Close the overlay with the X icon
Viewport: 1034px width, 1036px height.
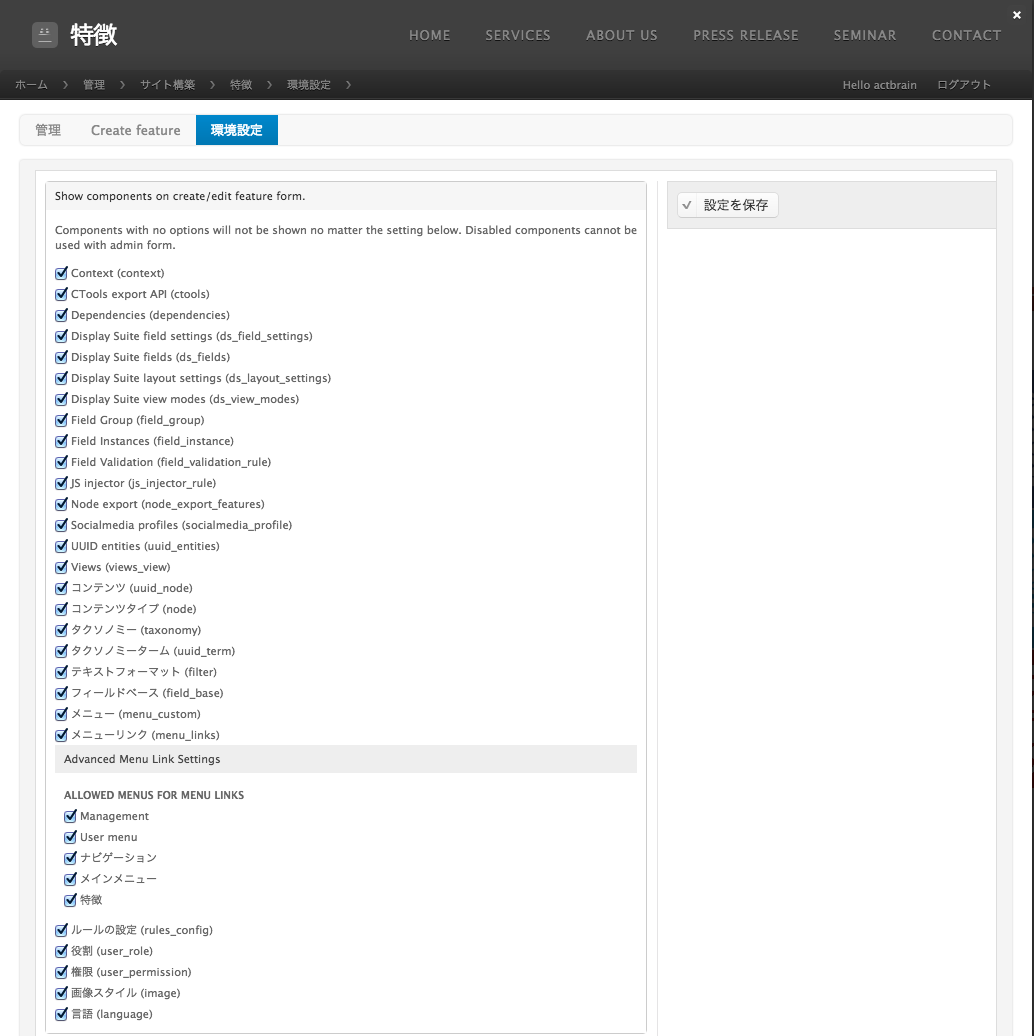tap(1017, 15)
